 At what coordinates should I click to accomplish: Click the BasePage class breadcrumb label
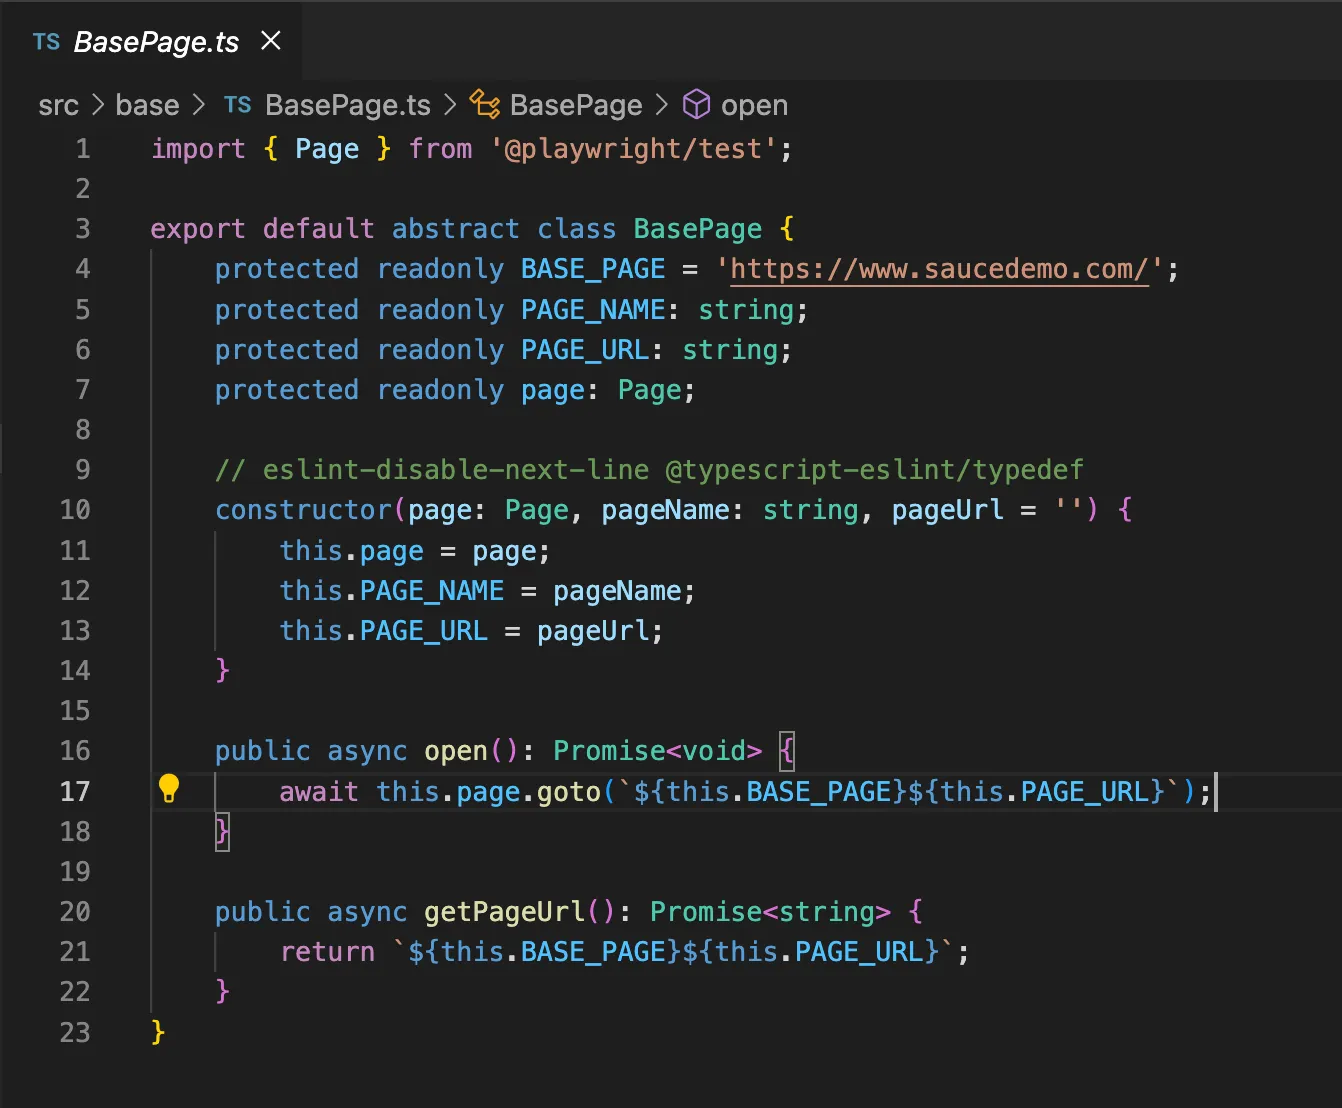(576, 104)
